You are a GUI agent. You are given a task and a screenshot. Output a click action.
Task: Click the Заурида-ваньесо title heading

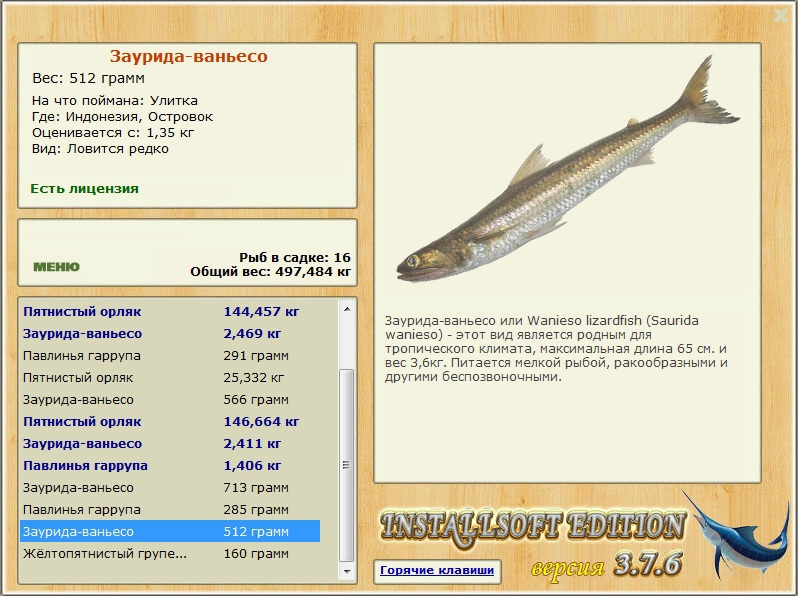click(x=188, y=56)
